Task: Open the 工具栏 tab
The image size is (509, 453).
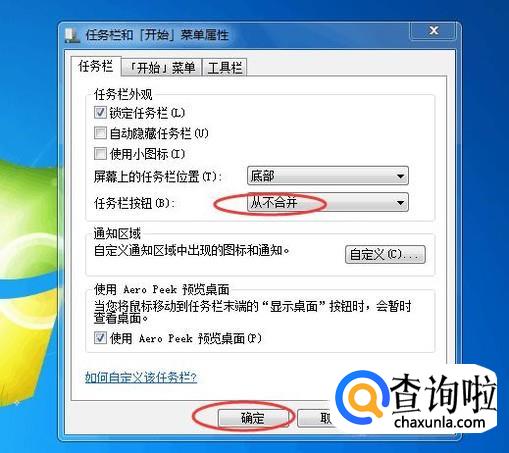Action: point(225,68)
